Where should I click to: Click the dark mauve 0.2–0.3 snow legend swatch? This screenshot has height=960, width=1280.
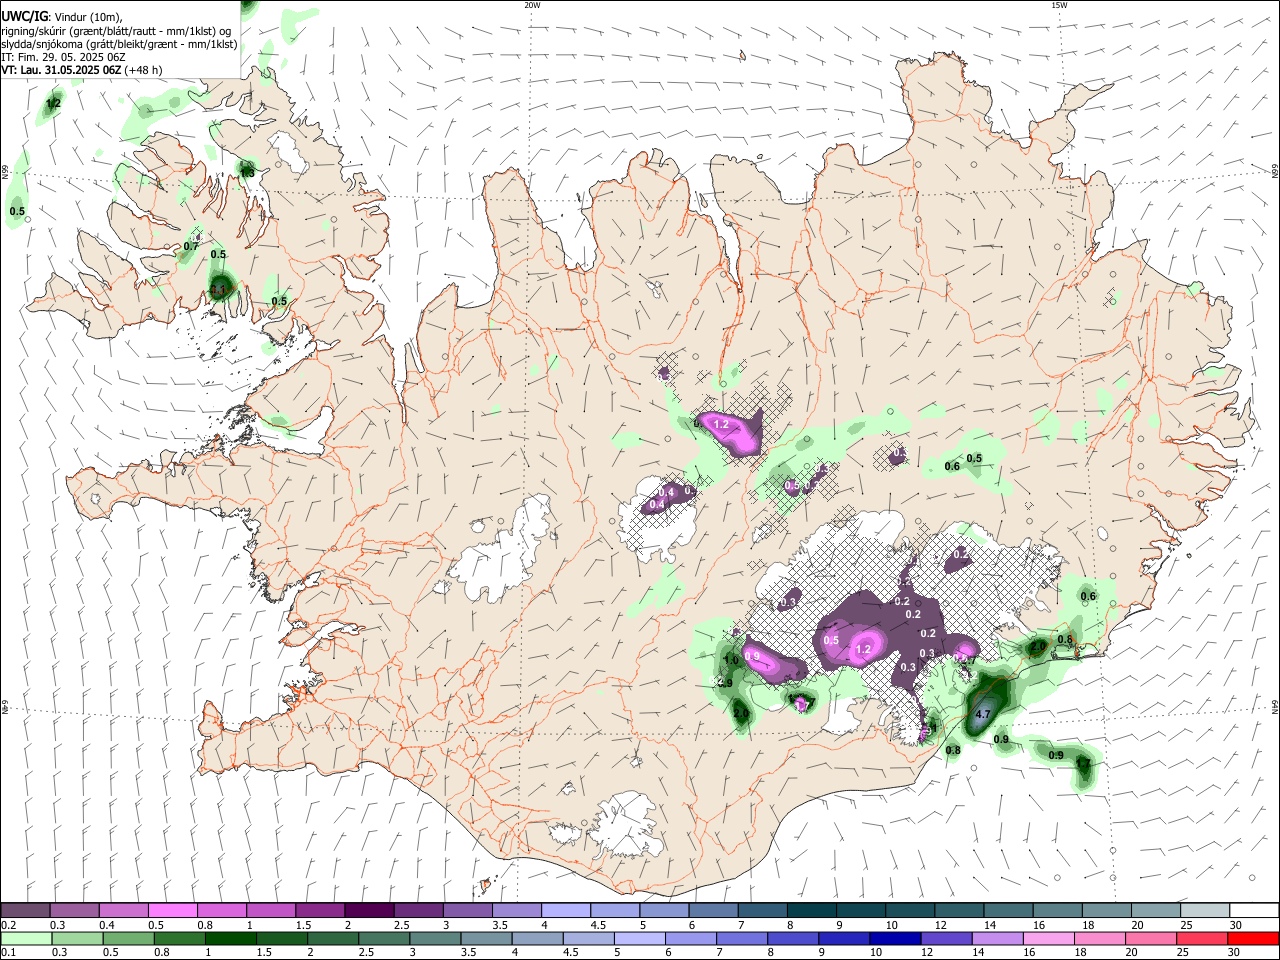coord(25,911)
